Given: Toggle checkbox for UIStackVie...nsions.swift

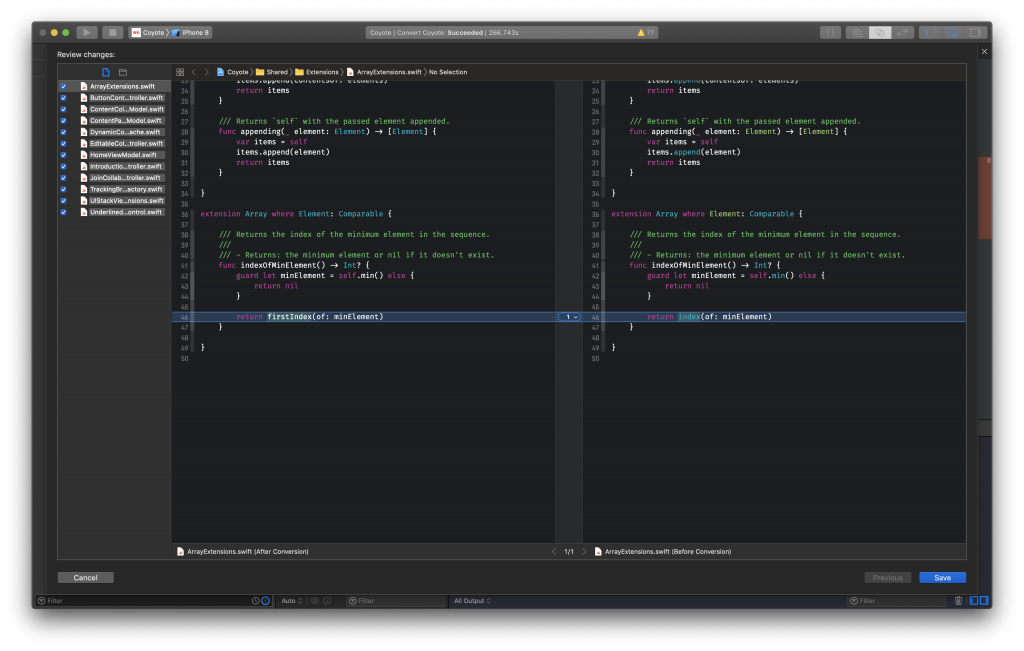Looking at the screenshot, I should (x=64, y=200).
